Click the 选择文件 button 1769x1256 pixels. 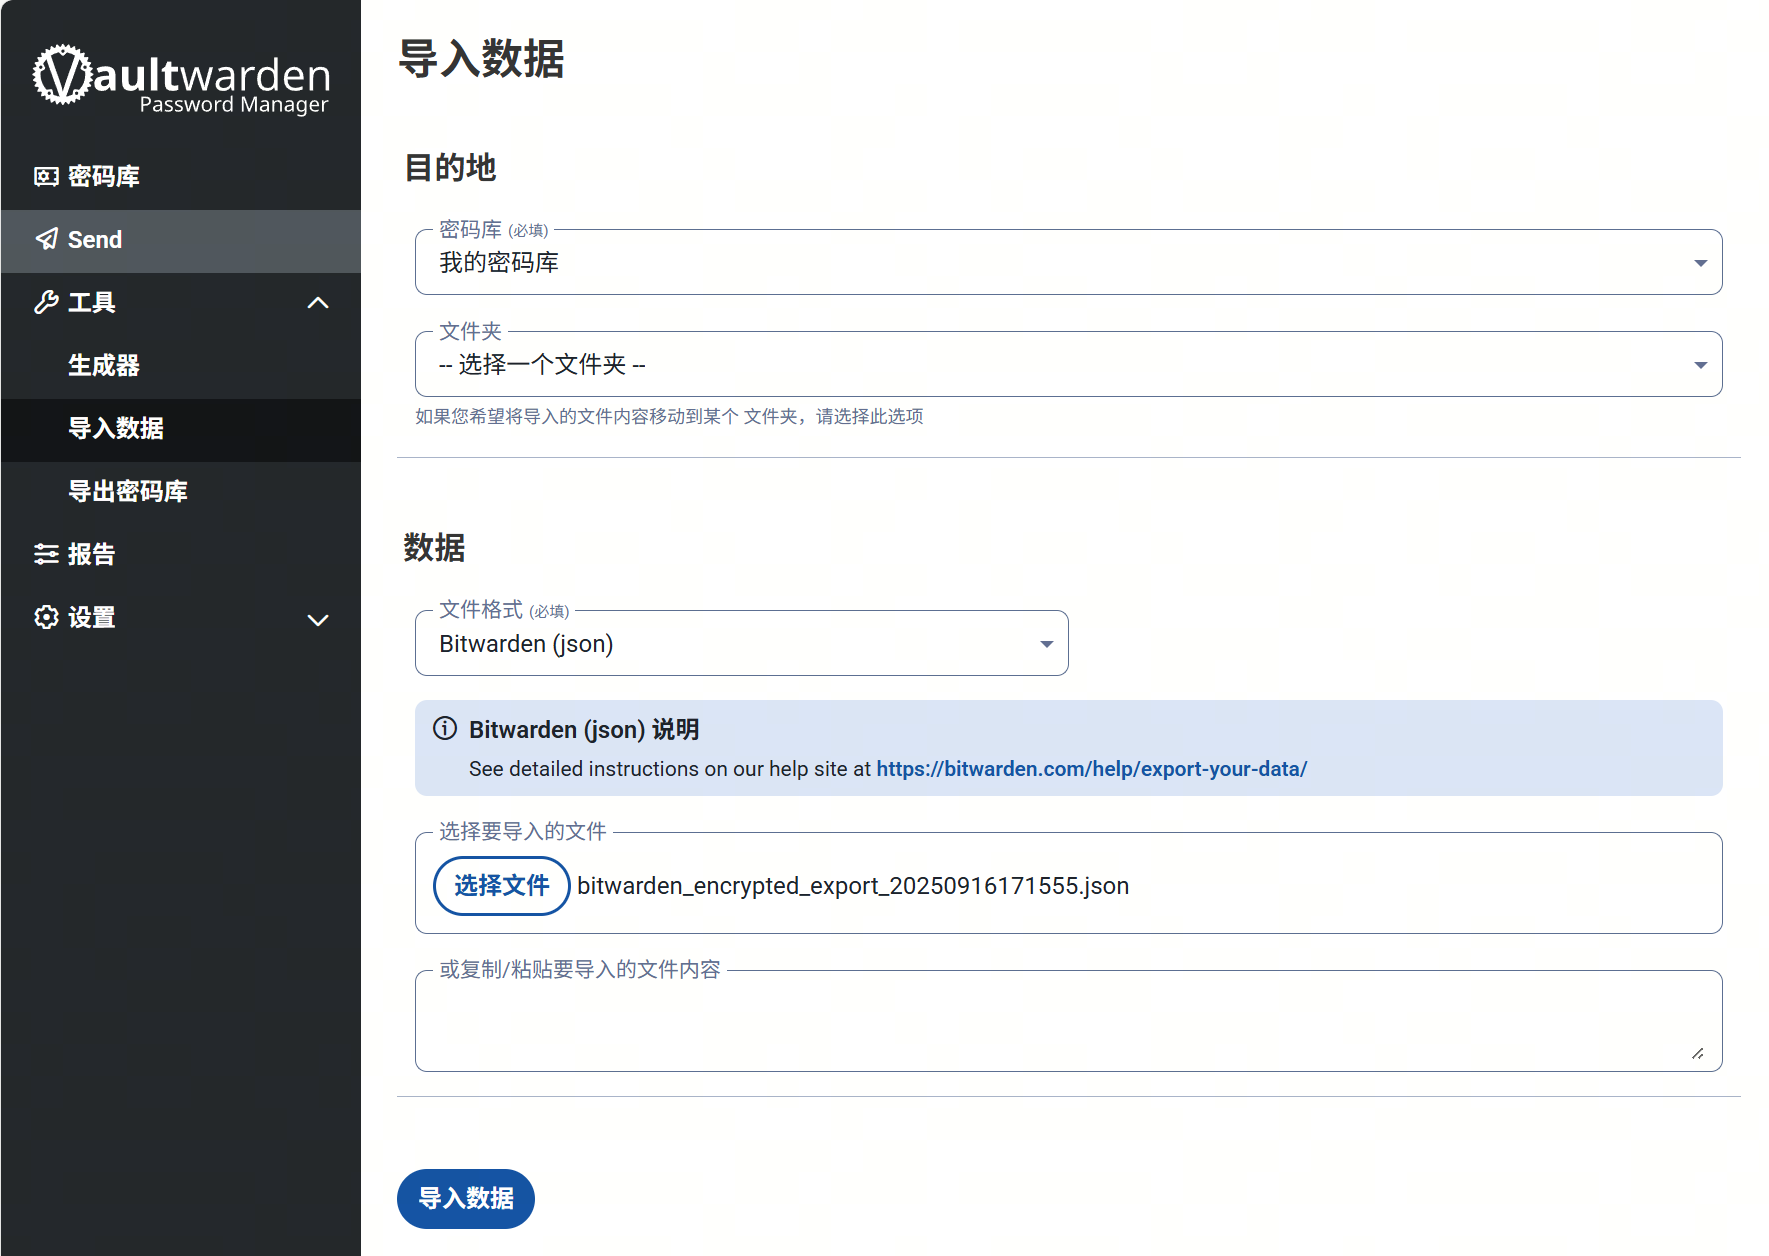pyautogui.click(x=501, y=886)
